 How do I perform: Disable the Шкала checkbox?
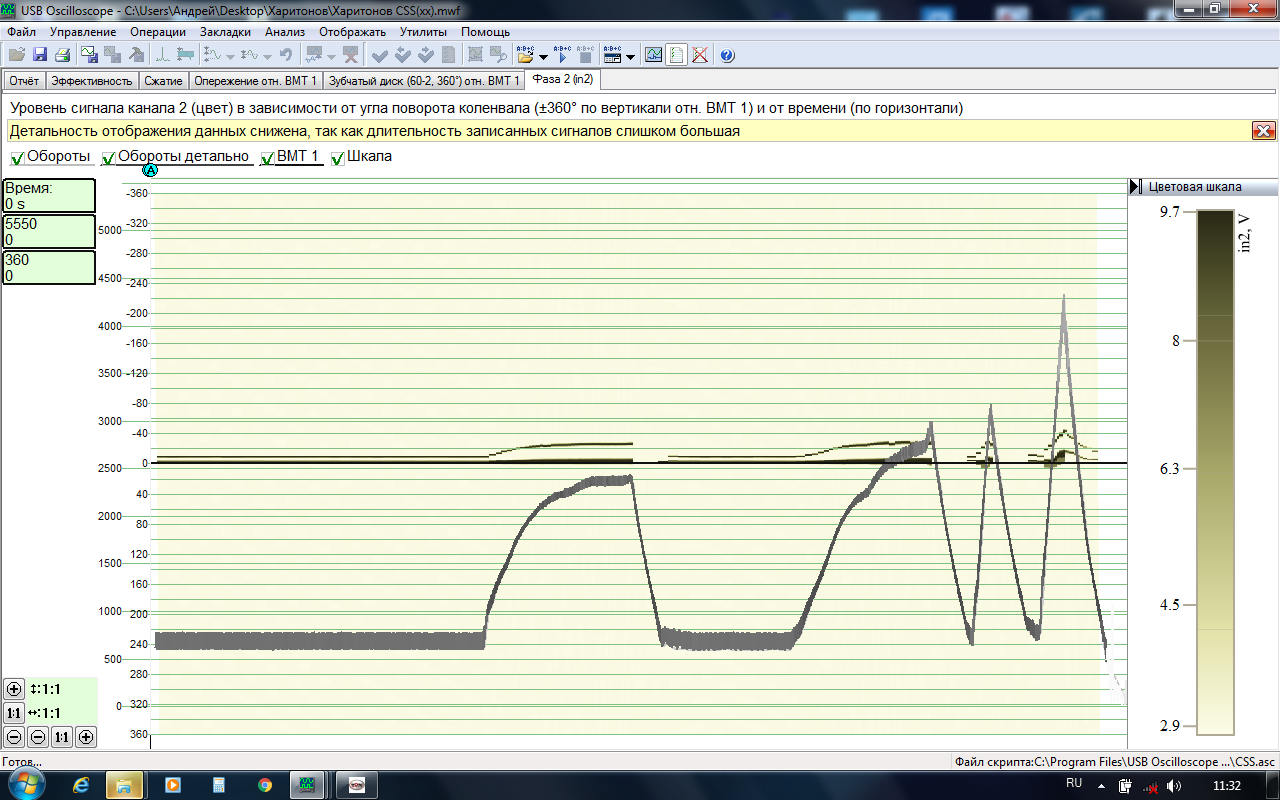tap(338, 158)
